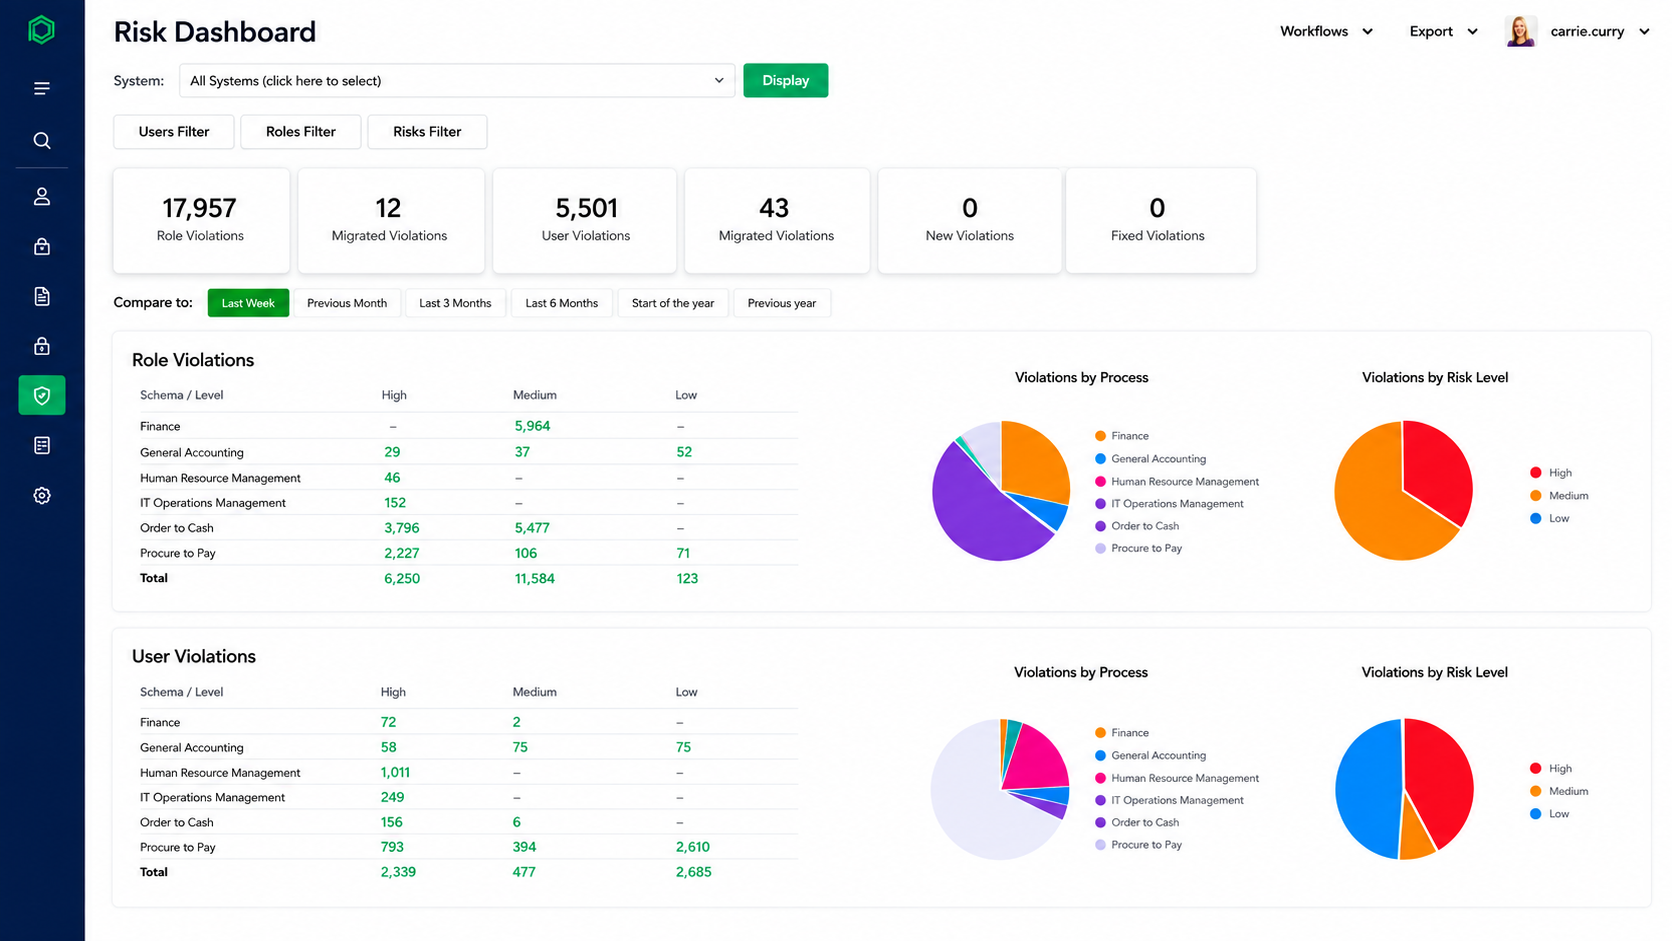Click the Schema / Level header in User Violations
This screenshot has height=941, width=1672.
[x=182, y=692]
